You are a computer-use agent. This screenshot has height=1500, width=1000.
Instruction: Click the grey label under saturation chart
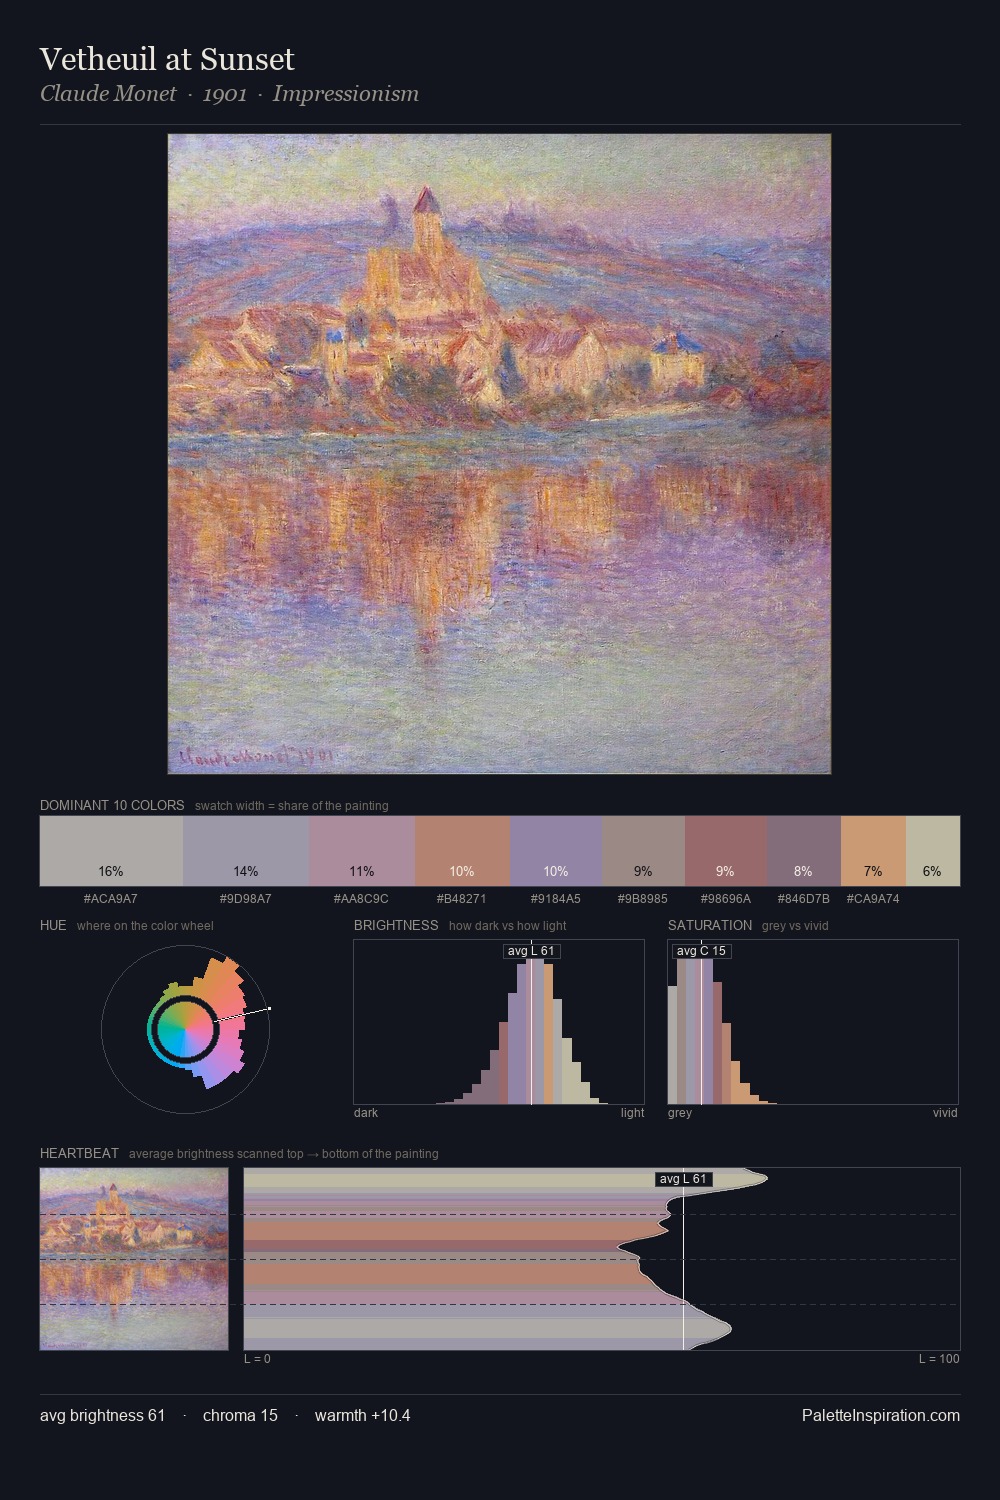click(x=680, y=1113)
